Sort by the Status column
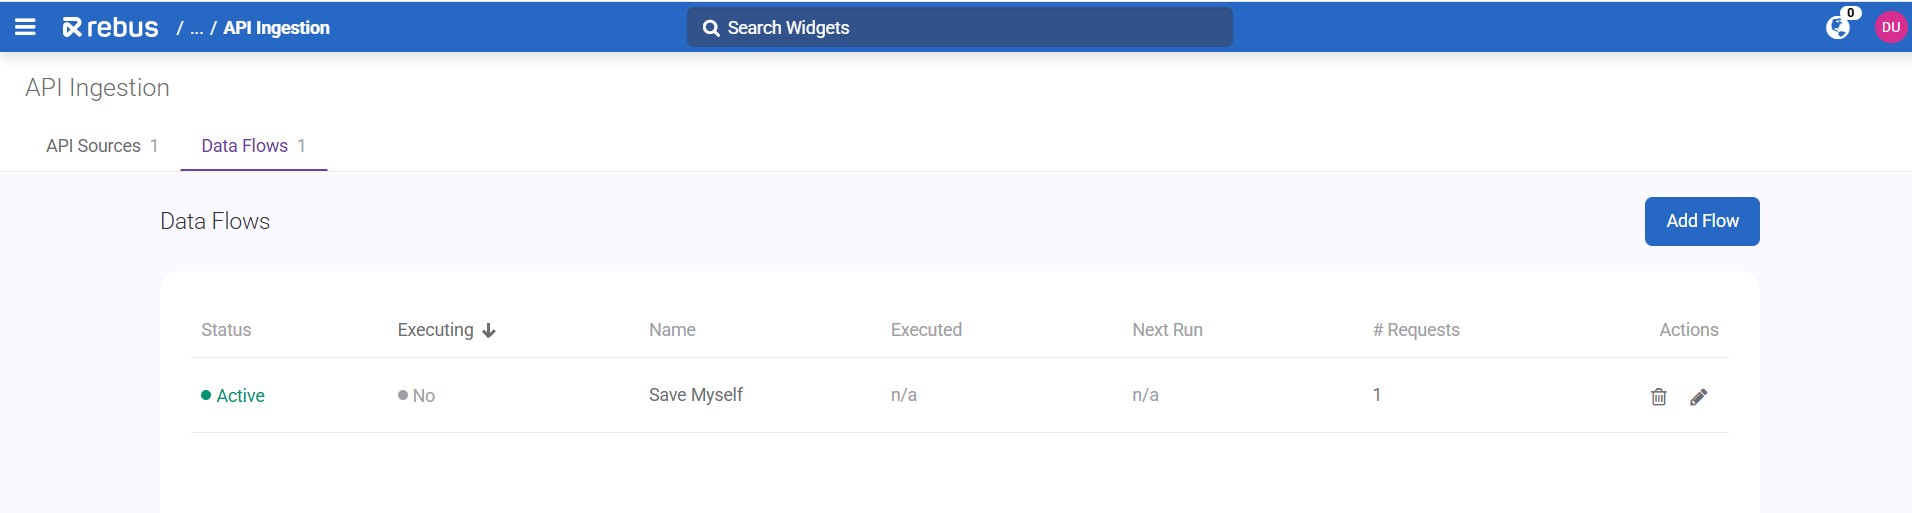 point(226,330)
